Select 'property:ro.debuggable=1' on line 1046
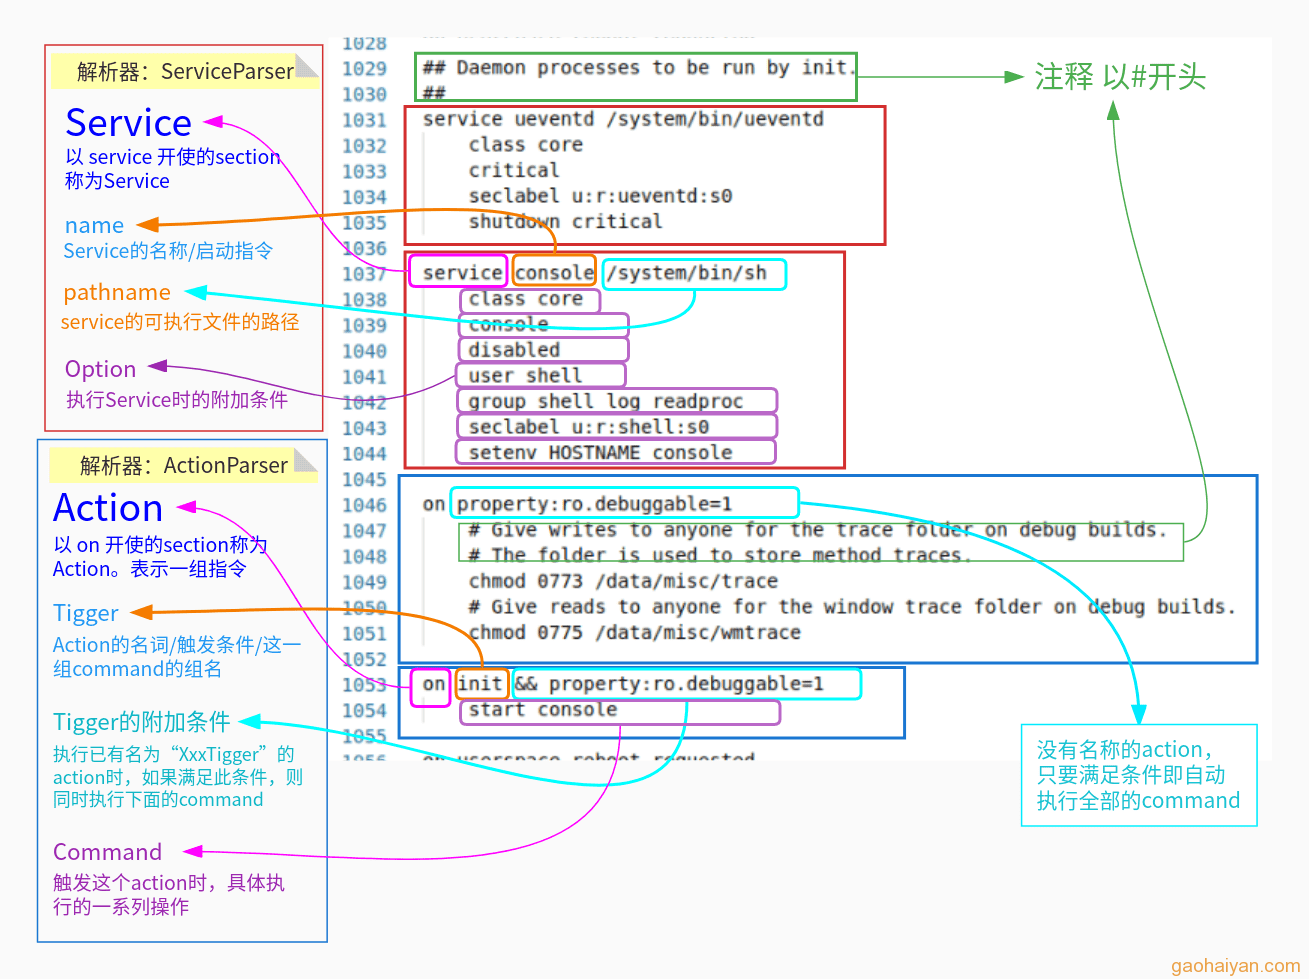Viewport: 1309px width, 979px height. (x=594, y=504)
